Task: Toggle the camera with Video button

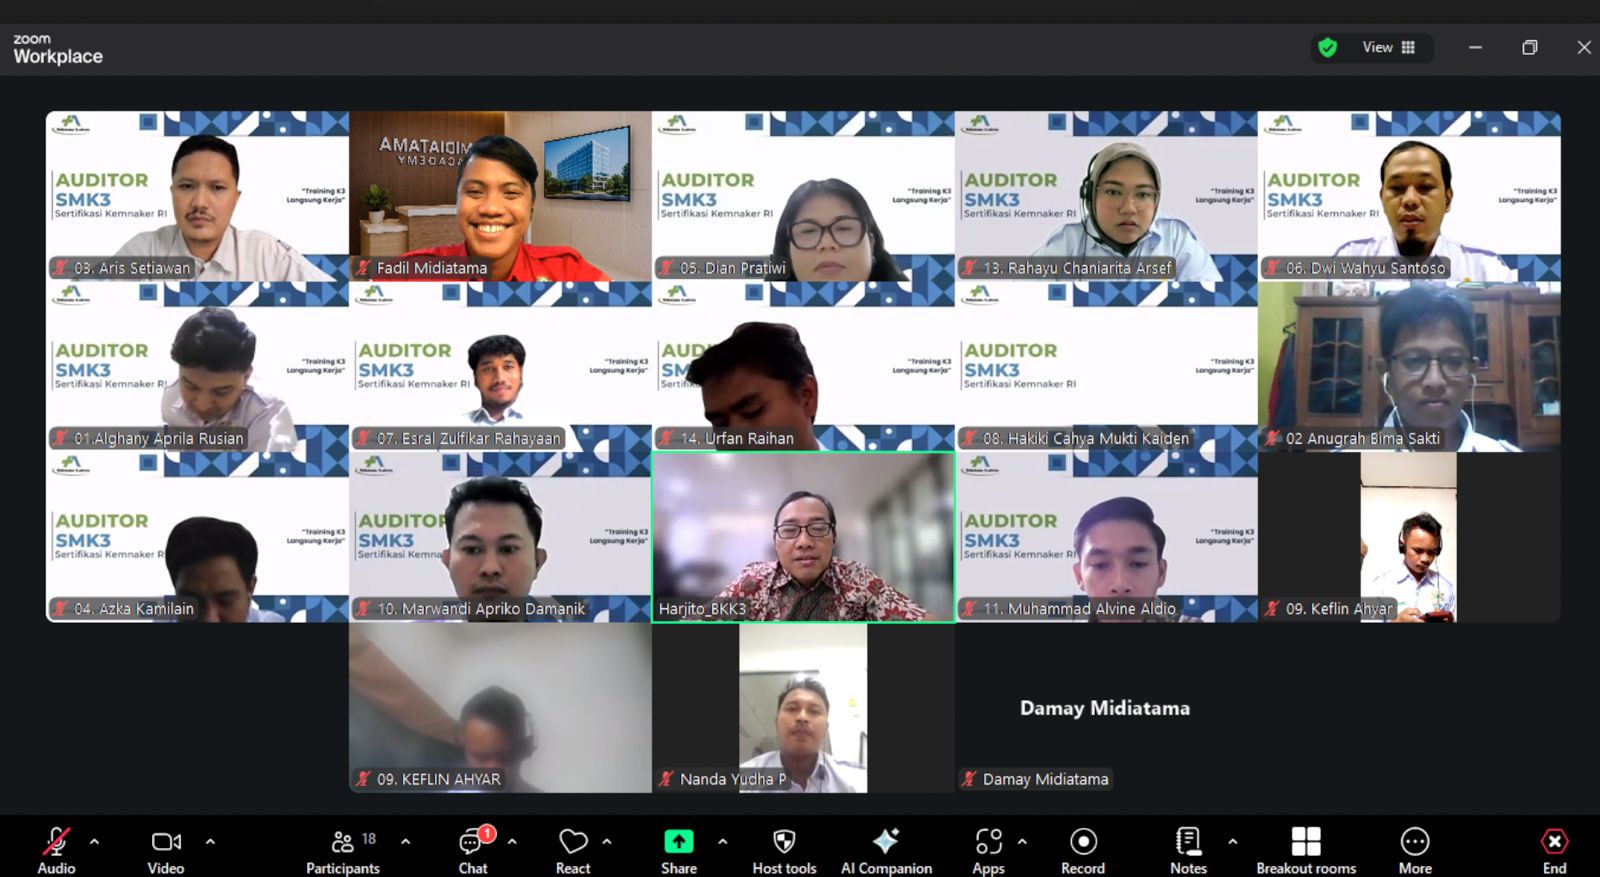Action: tap(166, 850)
